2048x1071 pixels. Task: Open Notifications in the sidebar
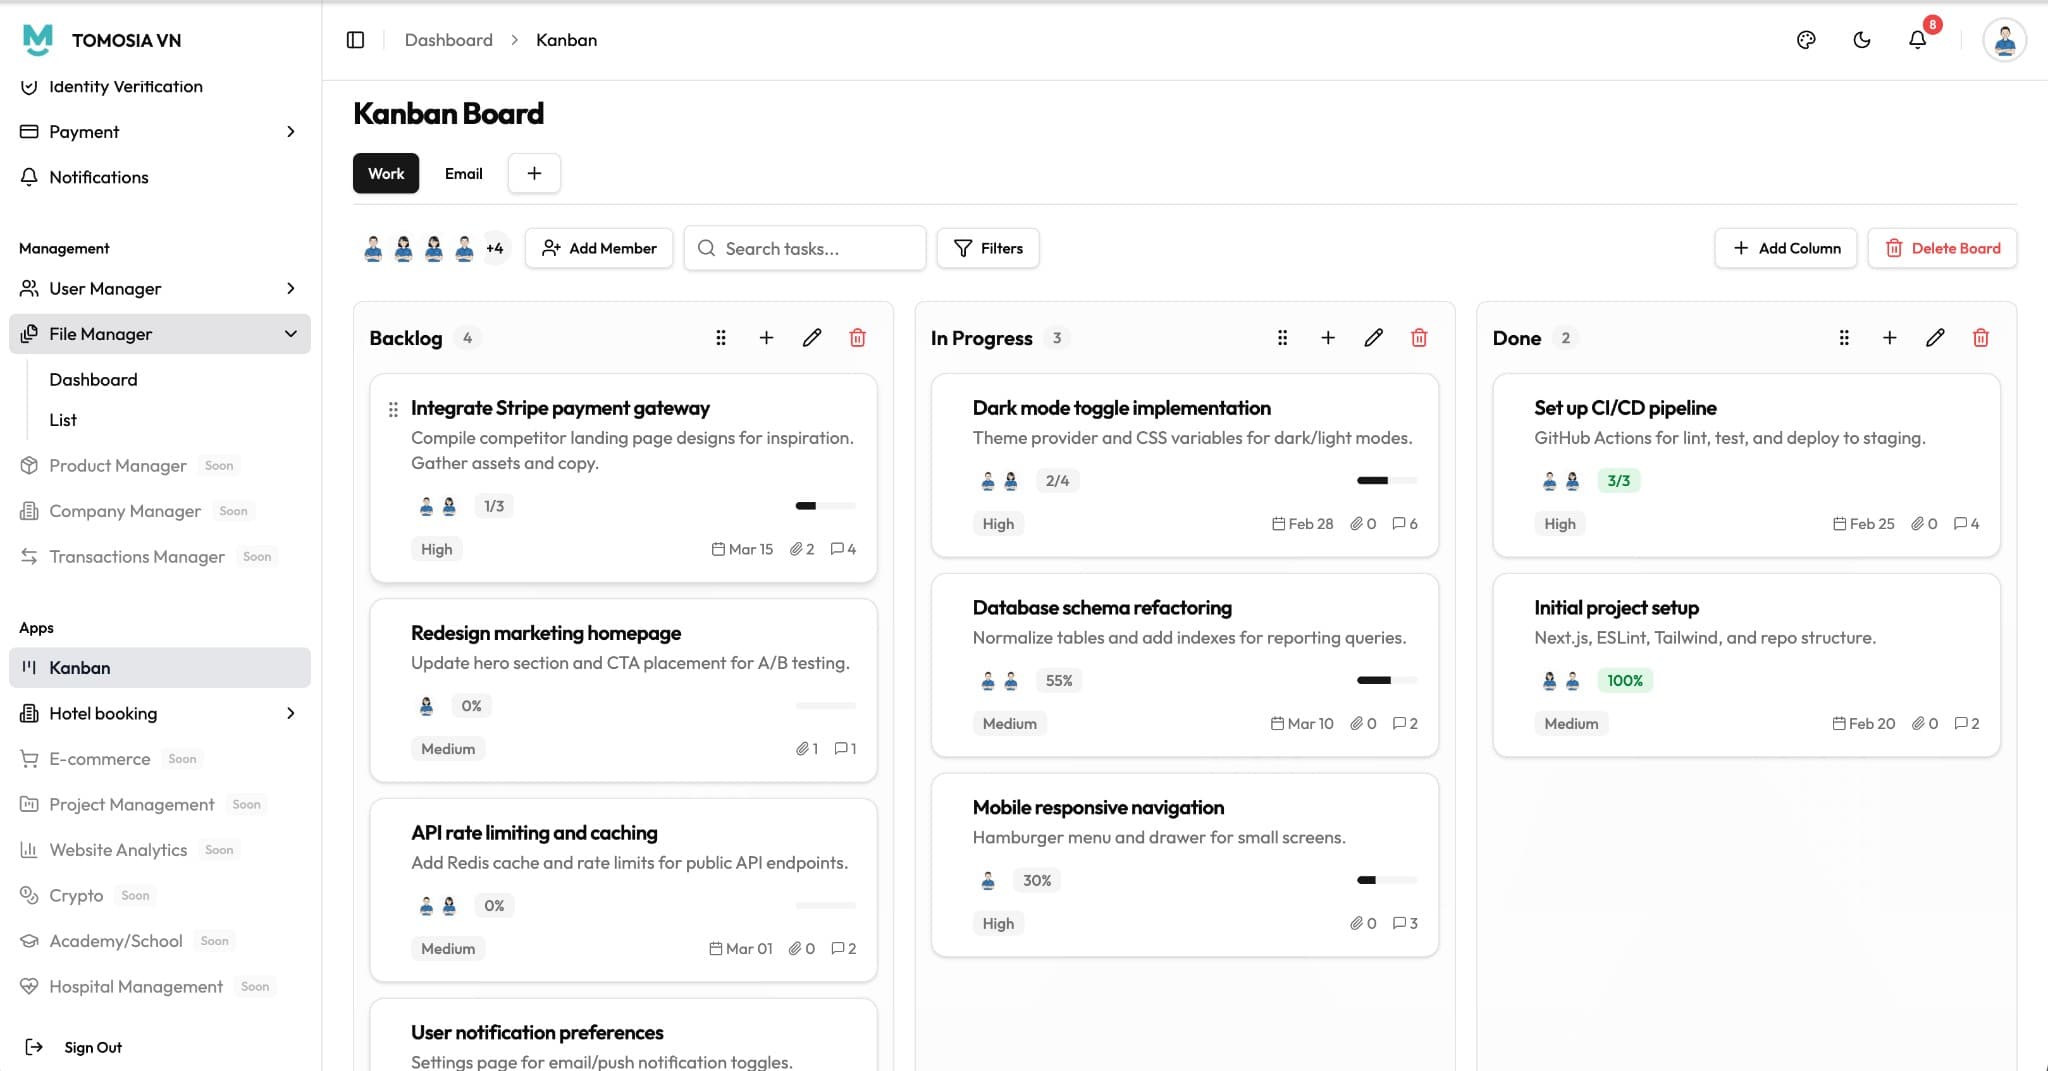[x=160, y=177]
